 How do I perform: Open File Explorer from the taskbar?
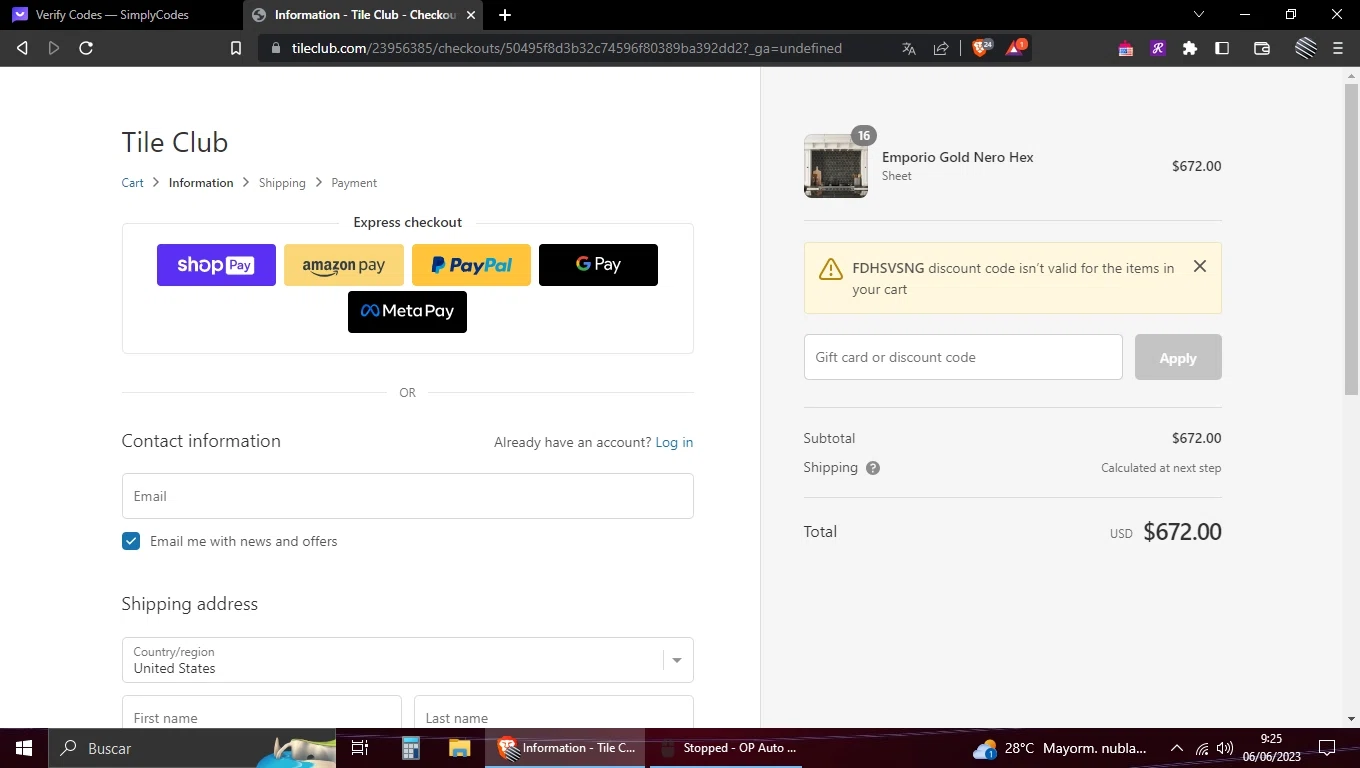point(459,748)
